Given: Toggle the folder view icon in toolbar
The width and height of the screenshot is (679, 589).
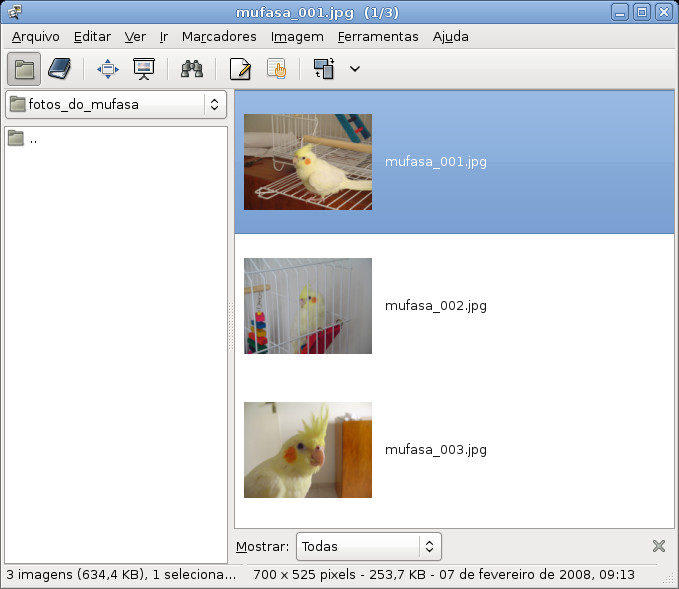Looking at the screenshot, I should coord(24,69).
